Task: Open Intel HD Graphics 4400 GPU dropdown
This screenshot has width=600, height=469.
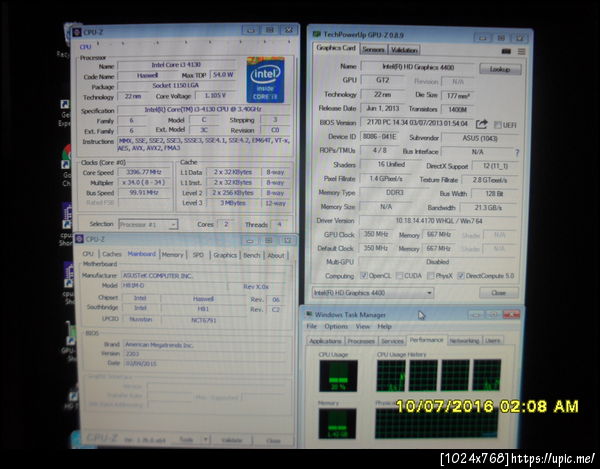Action: [x=373, y=293]
